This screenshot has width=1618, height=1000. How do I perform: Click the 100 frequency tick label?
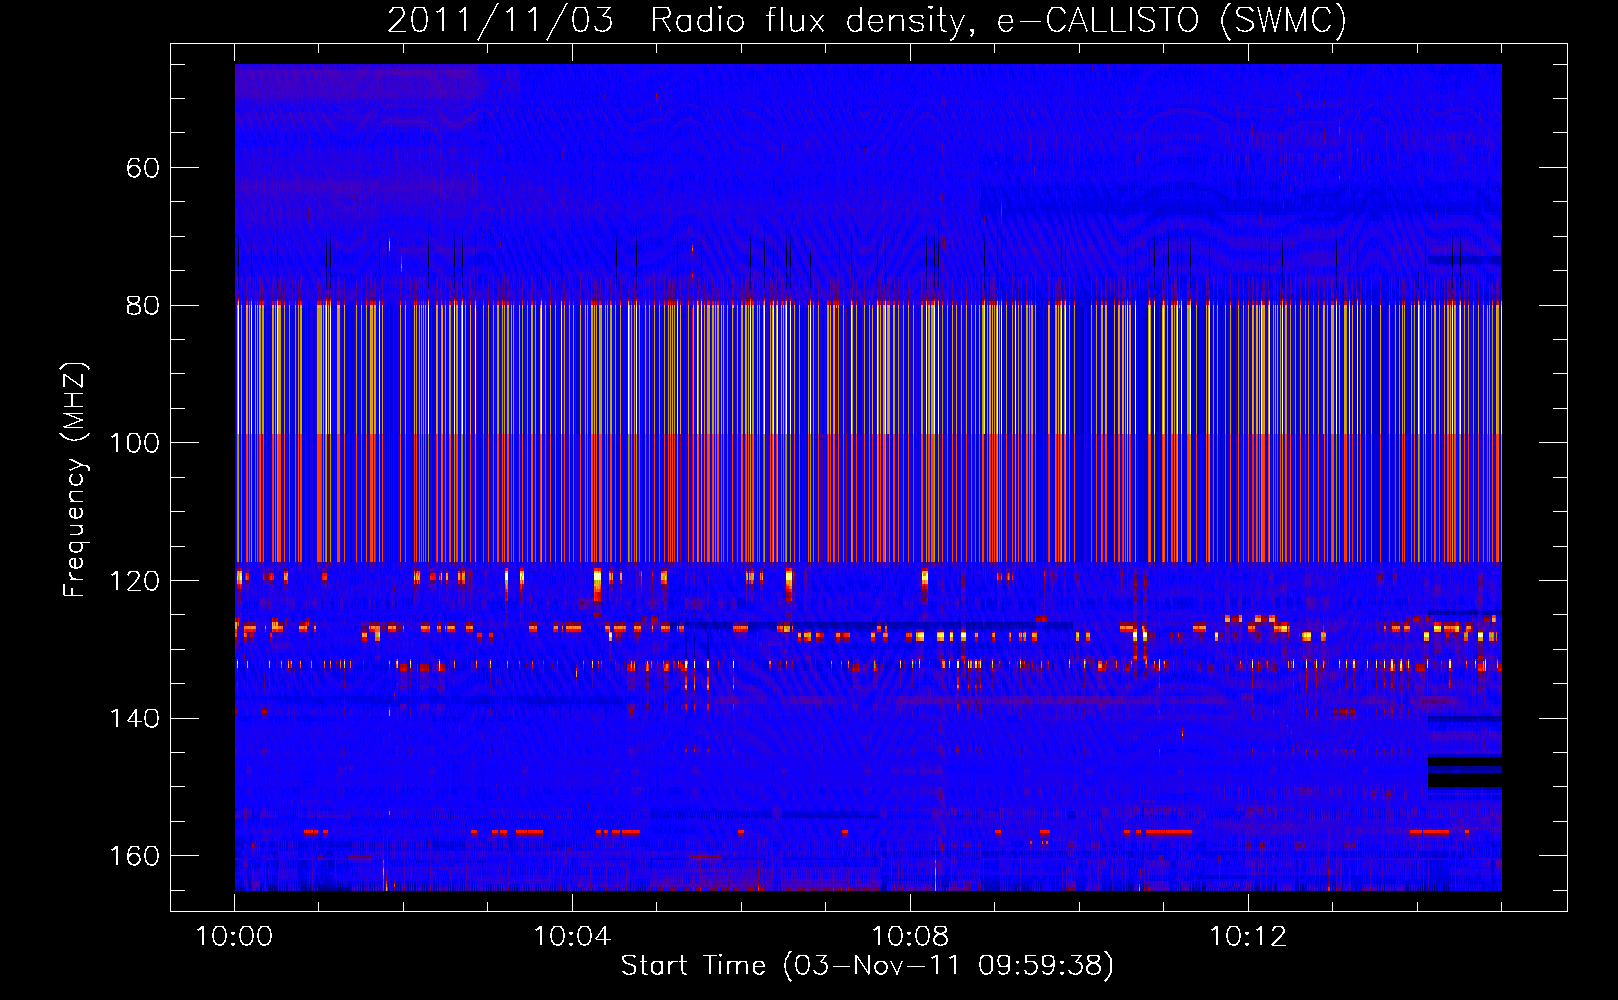click(134, 443)
